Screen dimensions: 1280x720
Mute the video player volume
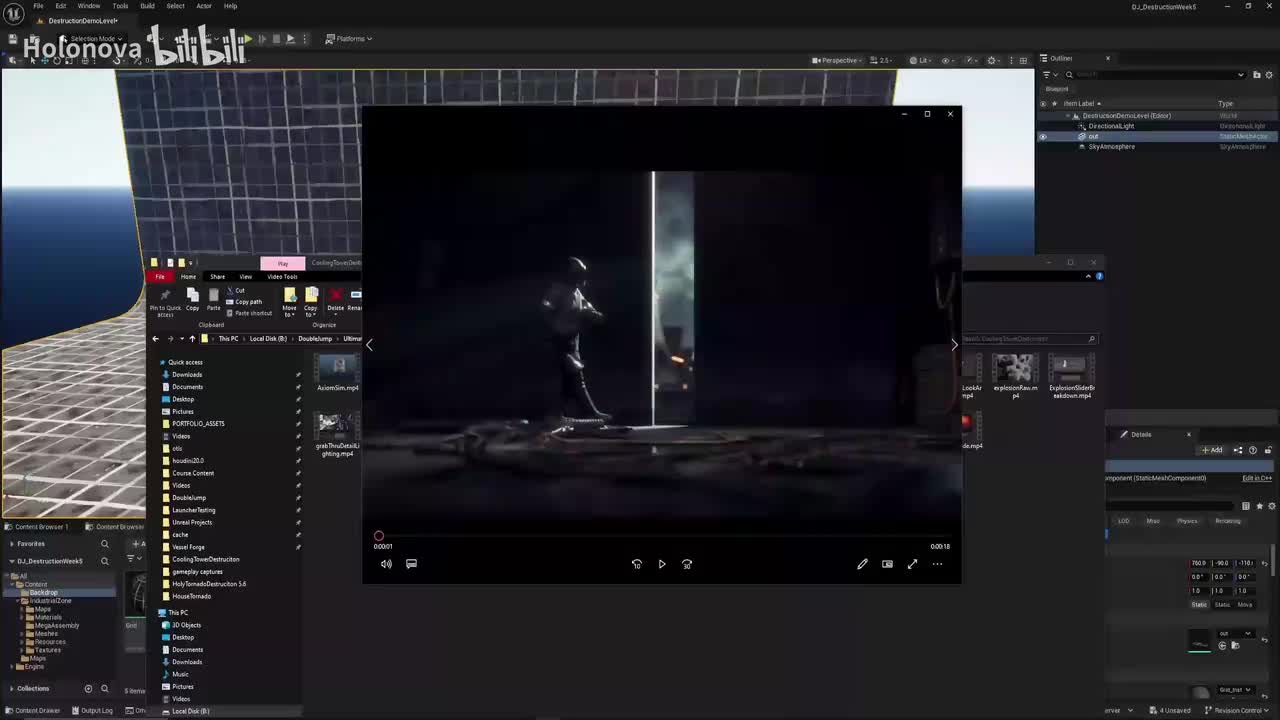pos(386,564)
